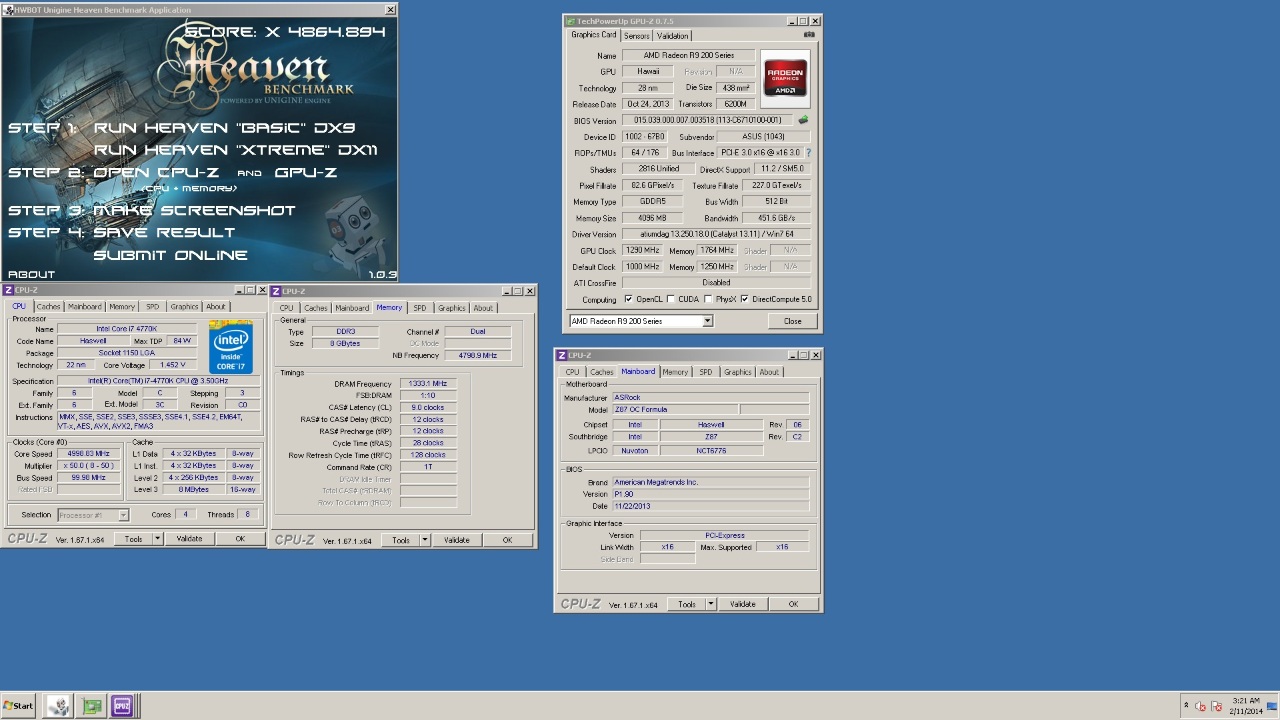
Task: Click RUN HEAVEN XTREME DX11 option
Action: click(x=236, y=150)
